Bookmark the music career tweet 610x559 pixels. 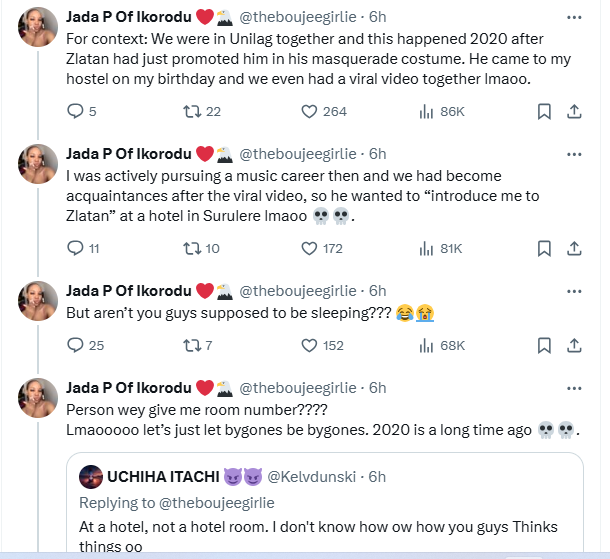545,248
